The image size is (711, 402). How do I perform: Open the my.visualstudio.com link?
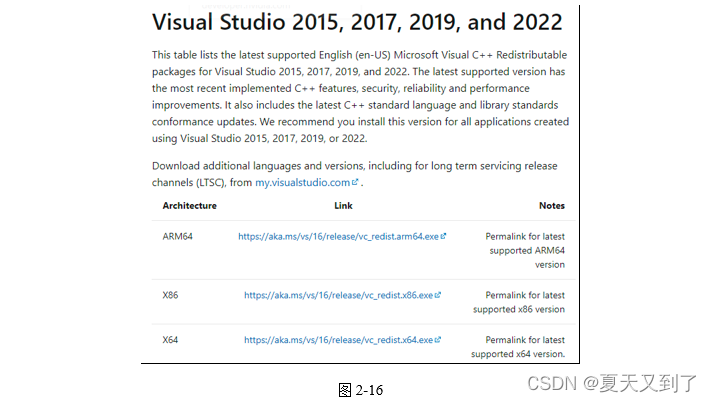tap(302, 183)
